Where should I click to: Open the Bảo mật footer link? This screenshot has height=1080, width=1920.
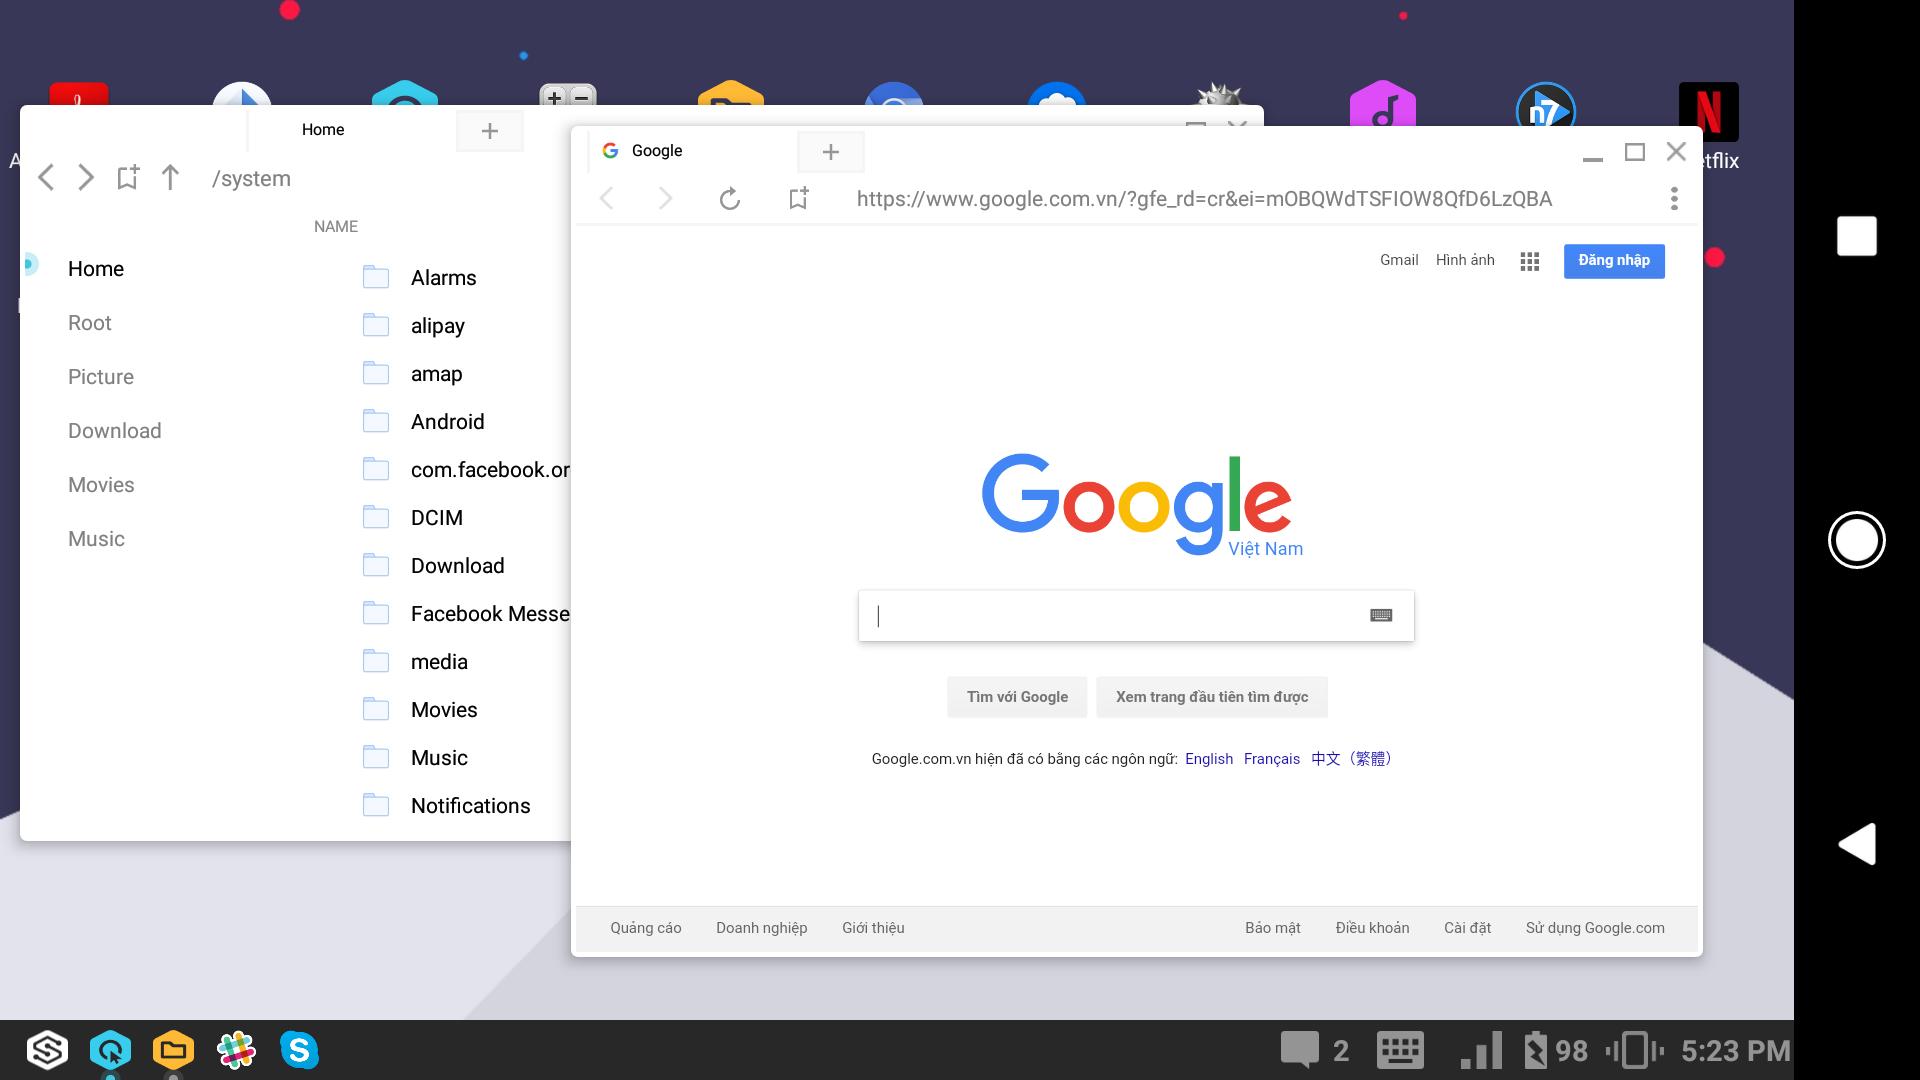[1273, 928]
